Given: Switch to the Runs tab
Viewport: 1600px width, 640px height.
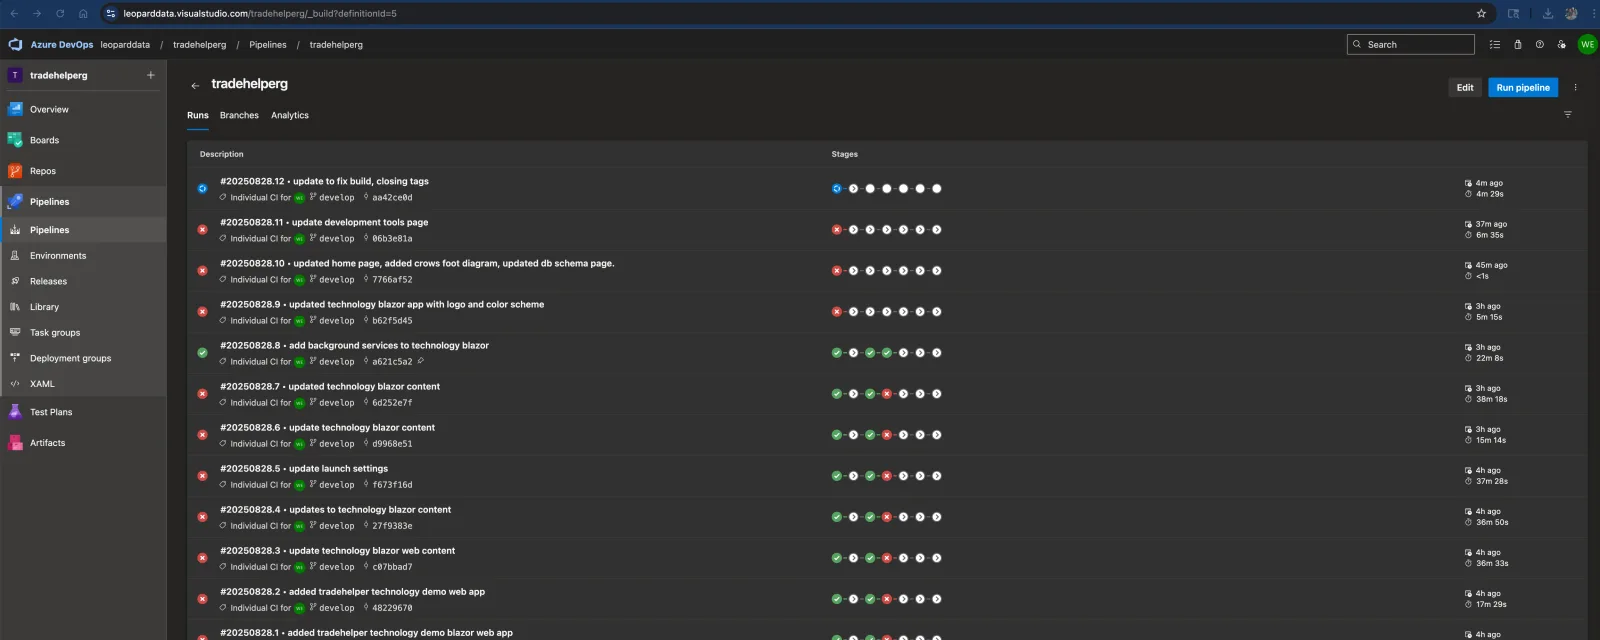Looking at the screenshot, I should (x=198, y=115).
